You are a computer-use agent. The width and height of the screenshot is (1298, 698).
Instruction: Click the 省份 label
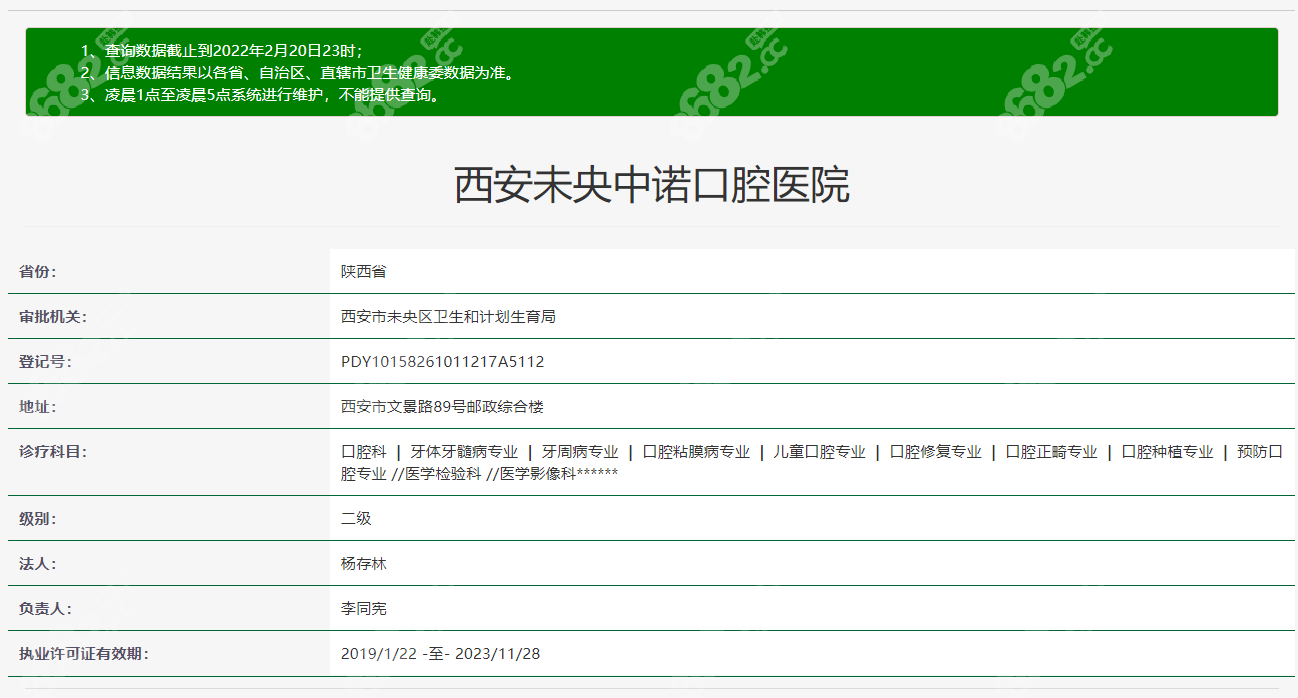pyautogui.click(x=38, y=271)
